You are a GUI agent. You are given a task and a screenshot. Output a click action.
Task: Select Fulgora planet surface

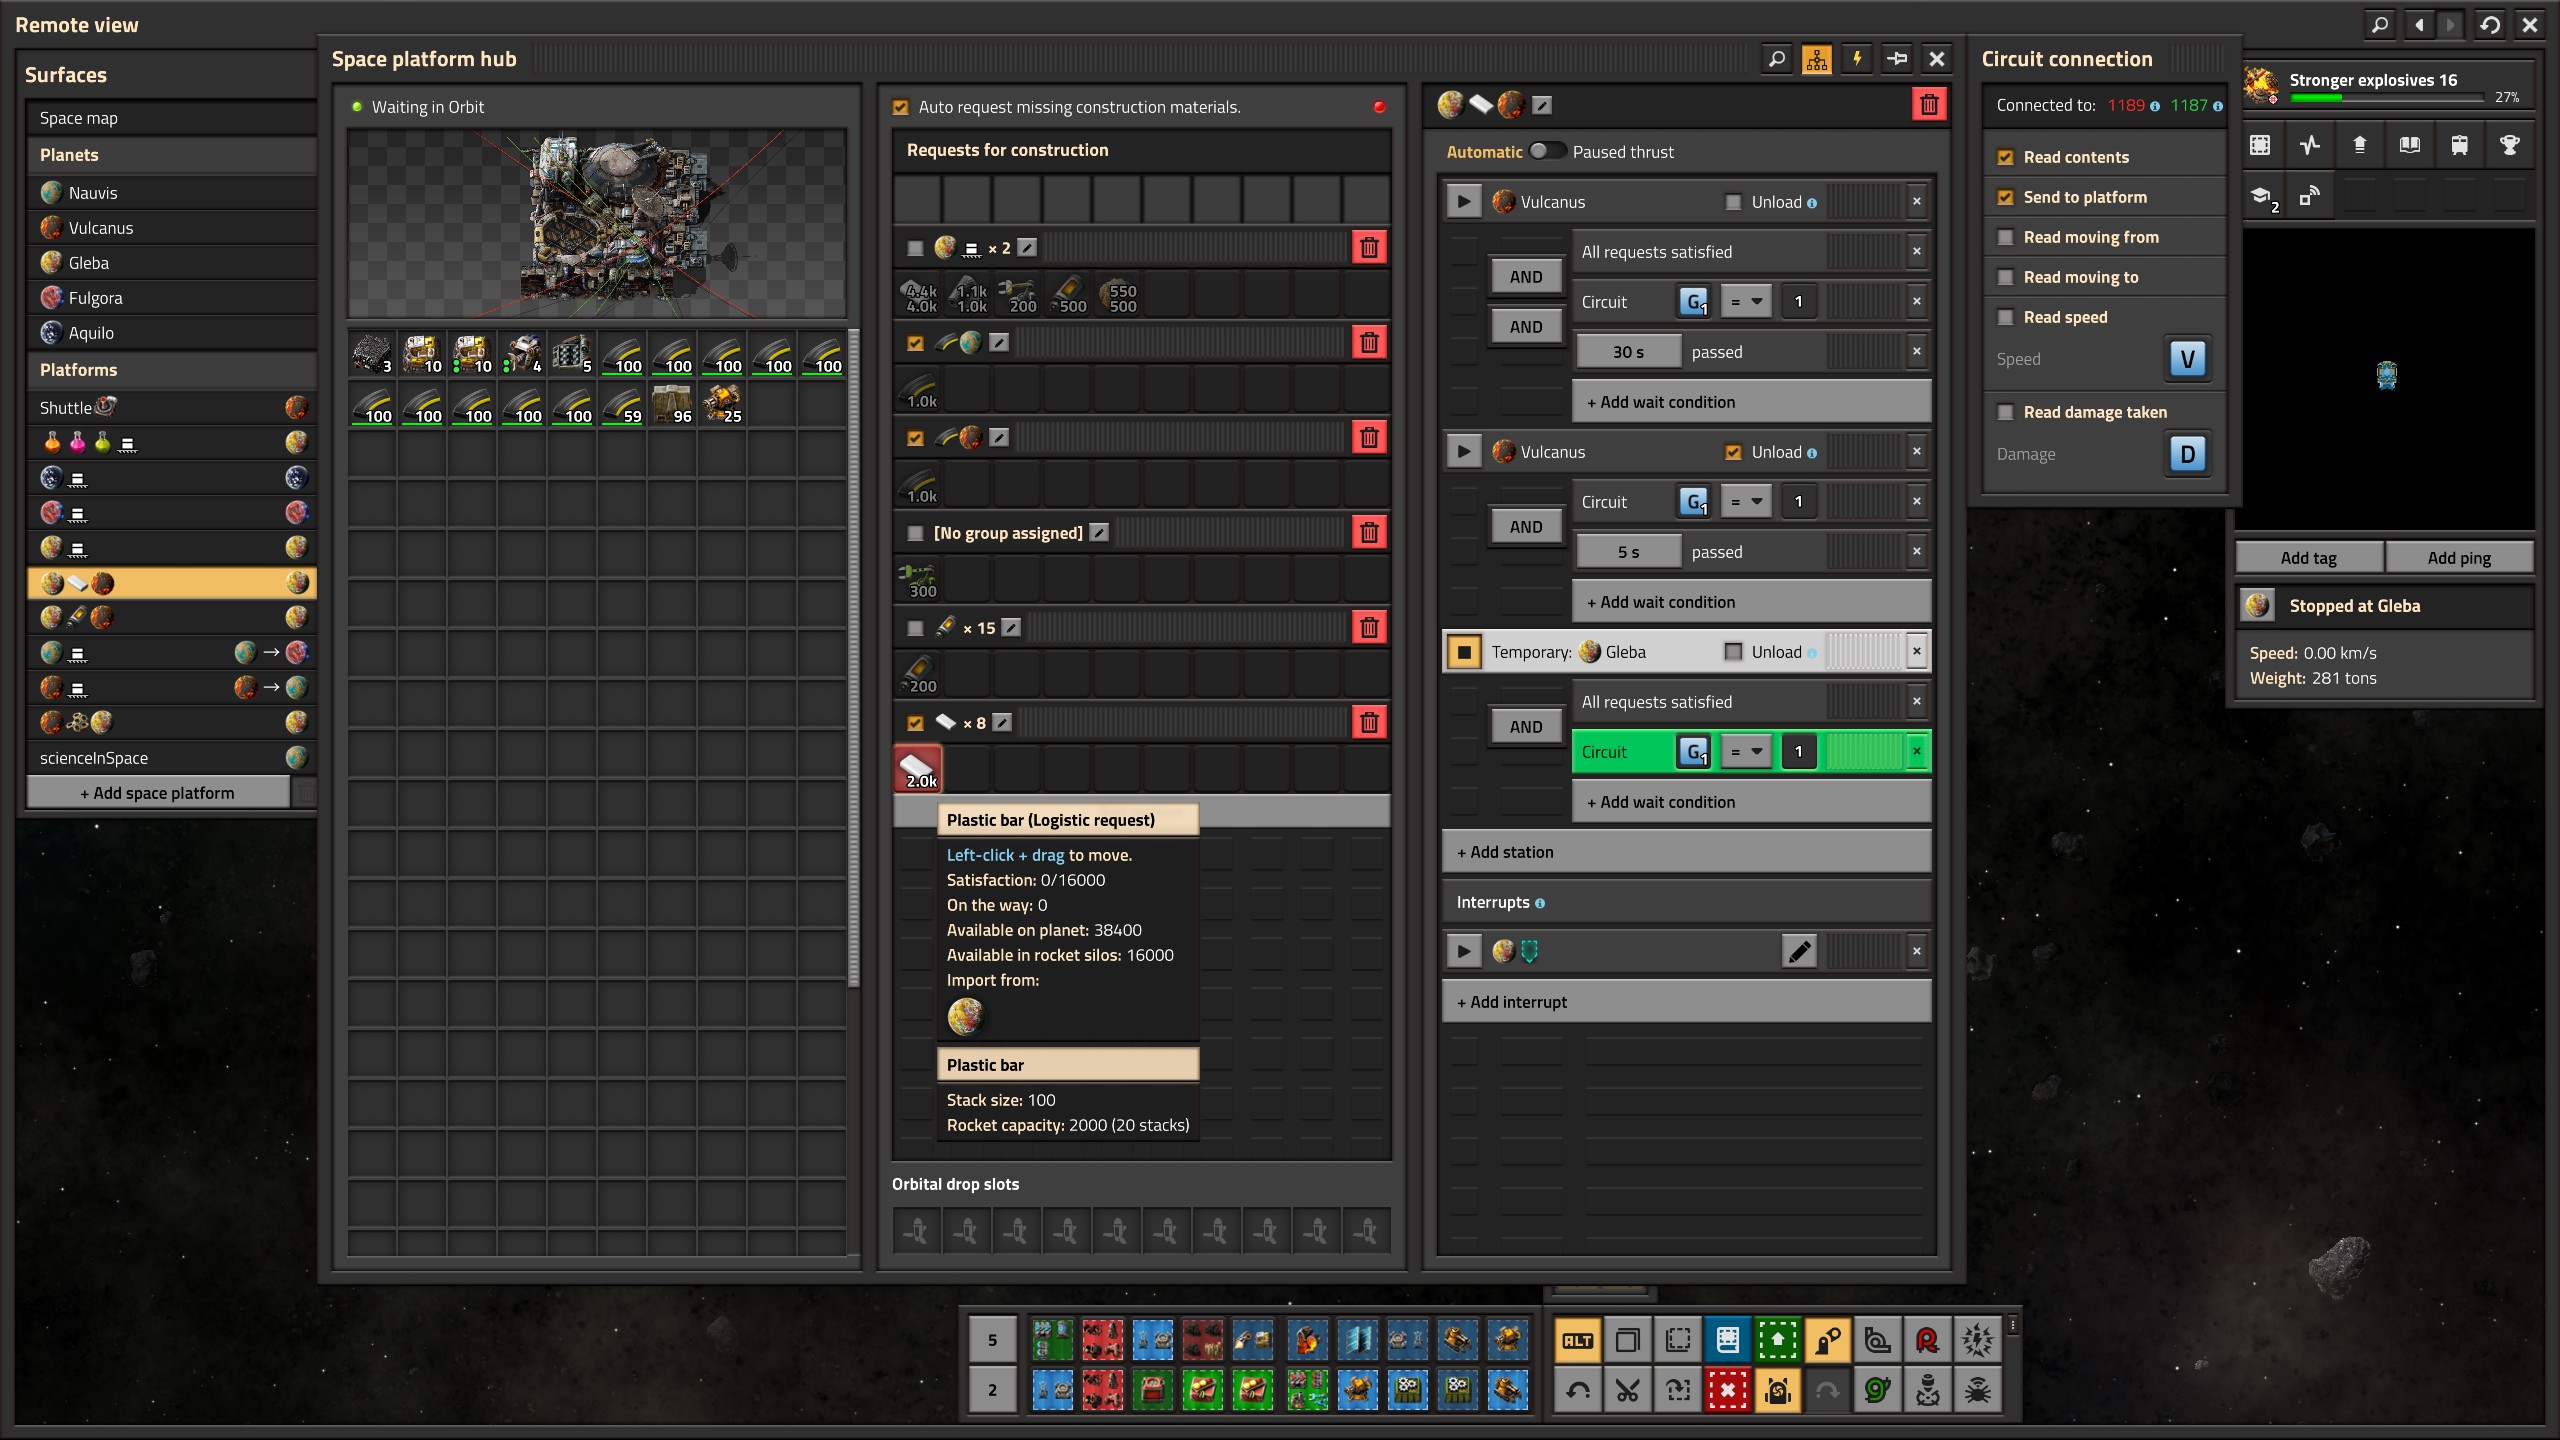(171, 298)
